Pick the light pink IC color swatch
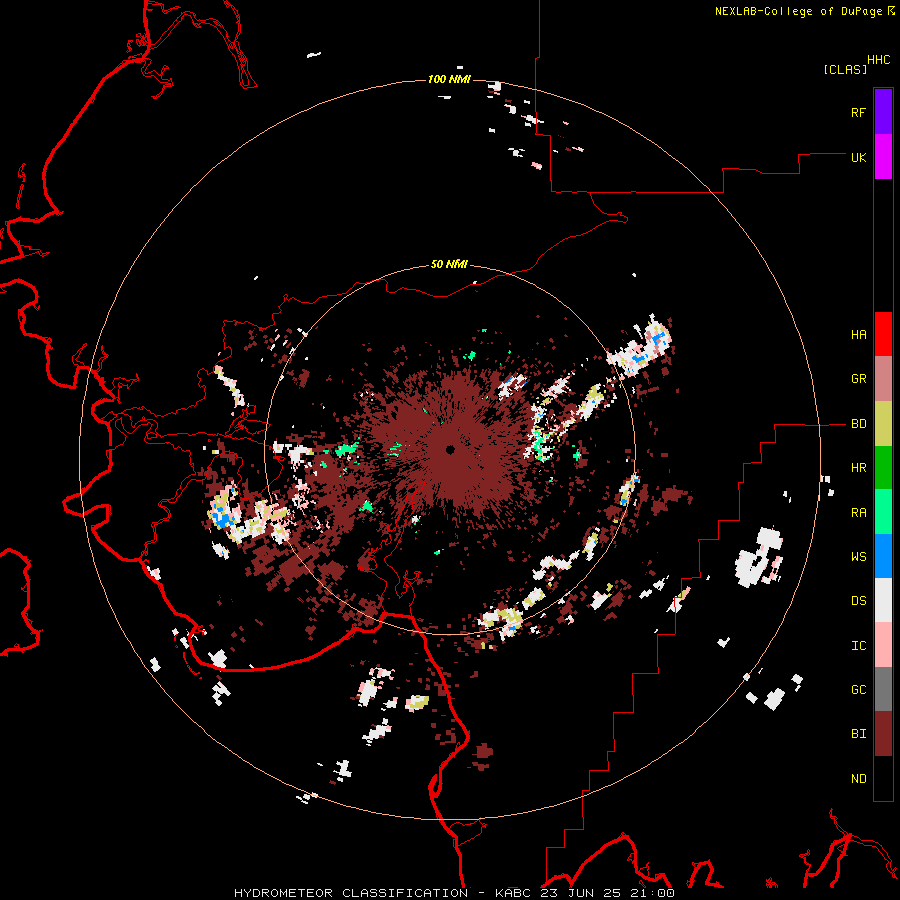900x900 pixels. click(x=883, y=645)
